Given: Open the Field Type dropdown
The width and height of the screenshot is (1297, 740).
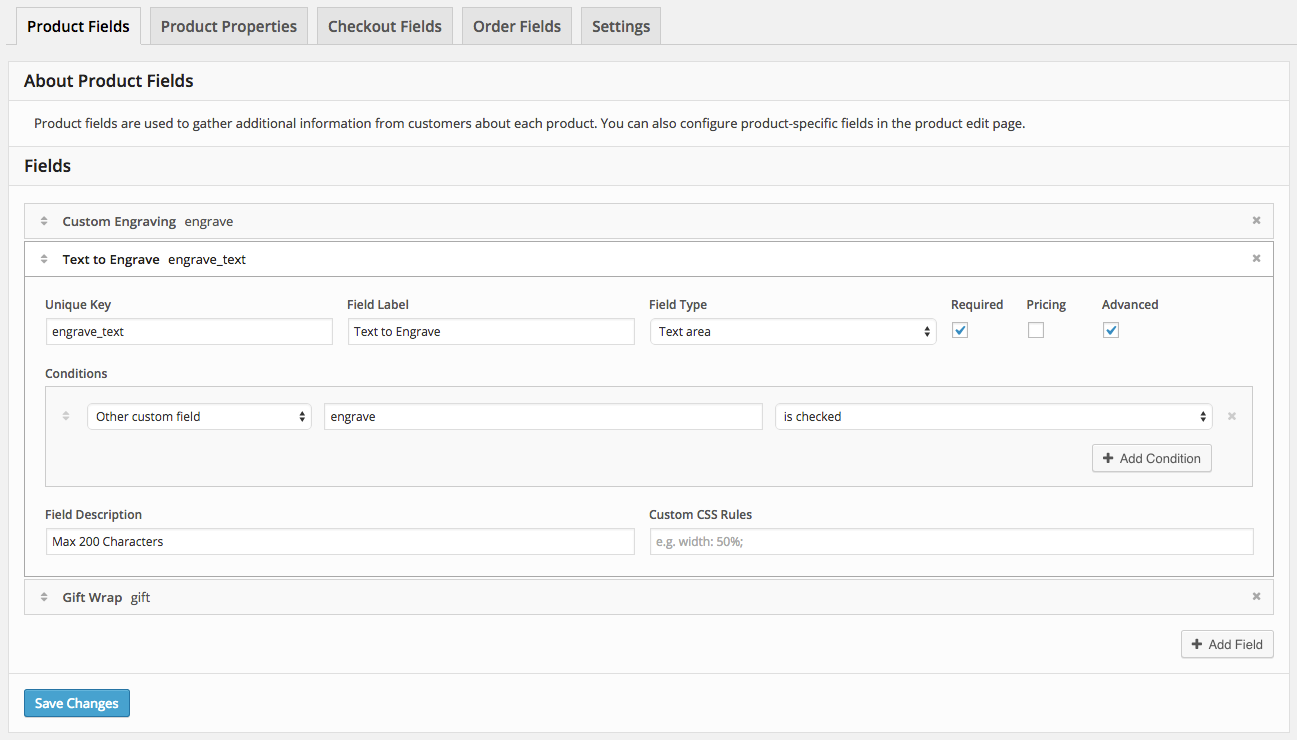Looking at the screenshot, I should point(792,332).
